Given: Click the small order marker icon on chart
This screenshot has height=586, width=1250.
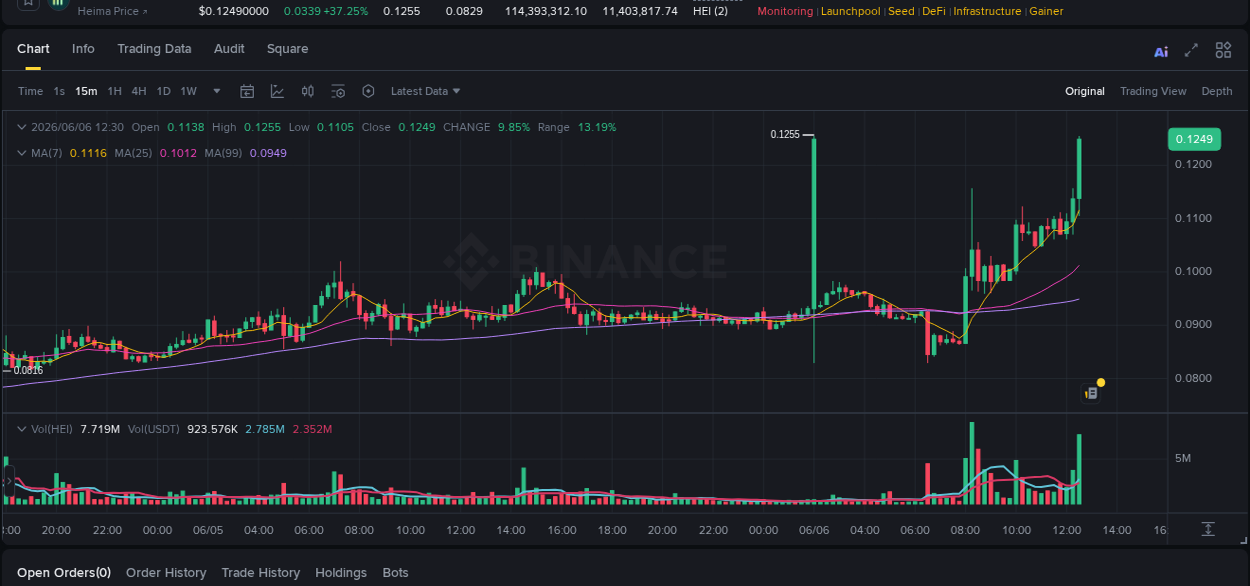Looking at the screenshot, I should 1091,393.
